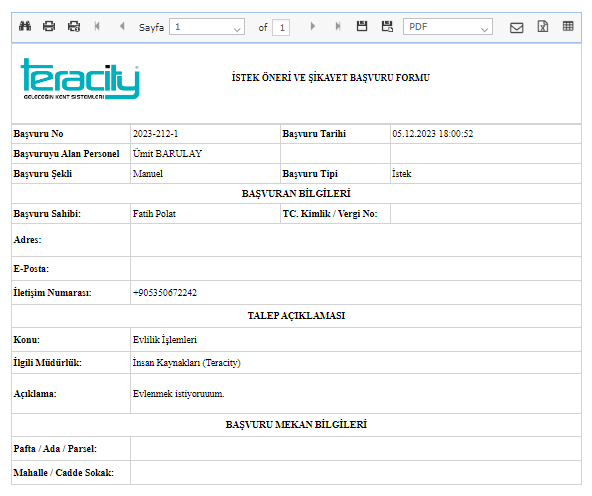The image size is (592, 496).
Task: Click the Evlilik İşlemleri subject text
Action: click(165, 340)
